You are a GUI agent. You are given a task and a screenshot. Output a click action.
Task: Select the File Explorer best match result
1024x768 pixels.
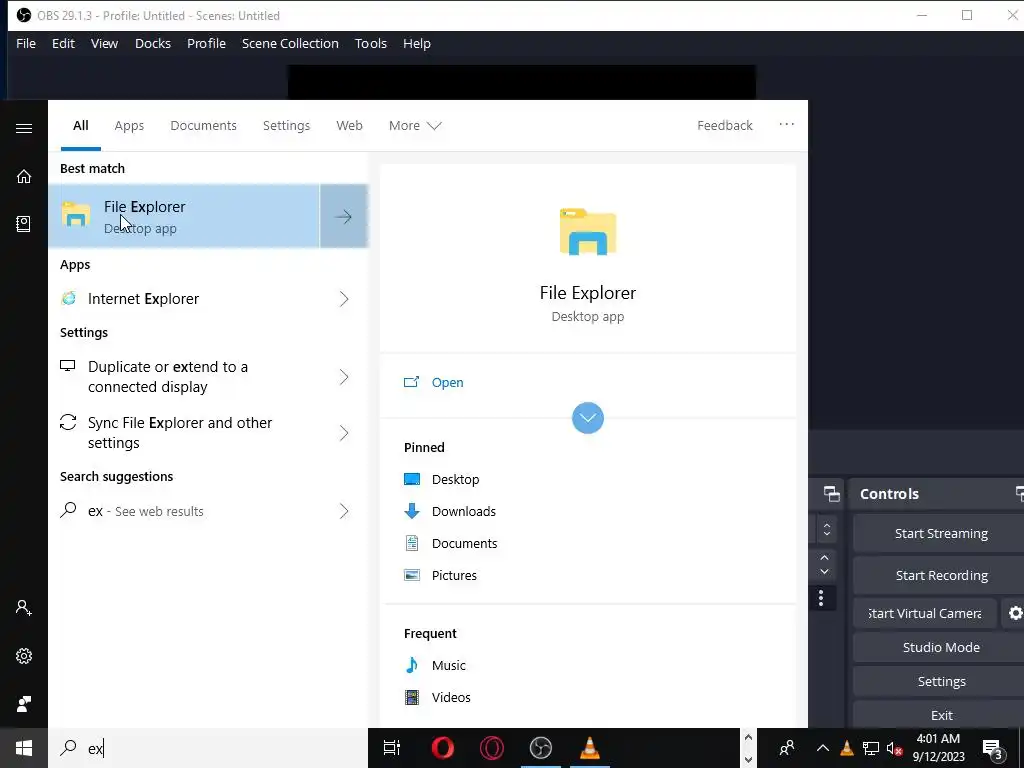click(x=184, y=216)
